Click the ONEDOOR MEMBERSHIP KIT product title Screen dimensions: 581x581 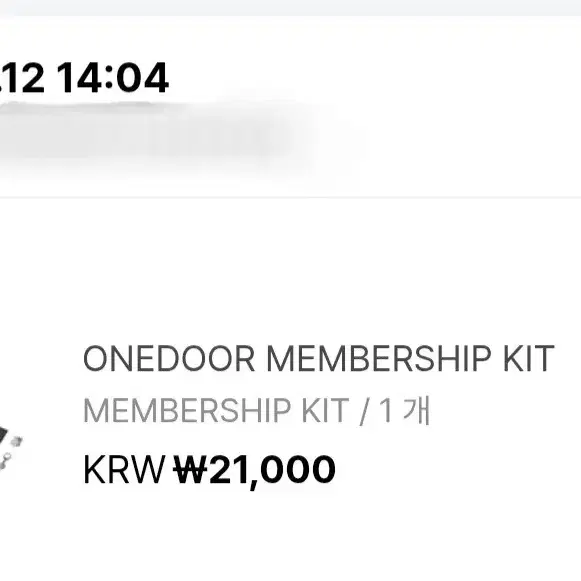(319, 359)
